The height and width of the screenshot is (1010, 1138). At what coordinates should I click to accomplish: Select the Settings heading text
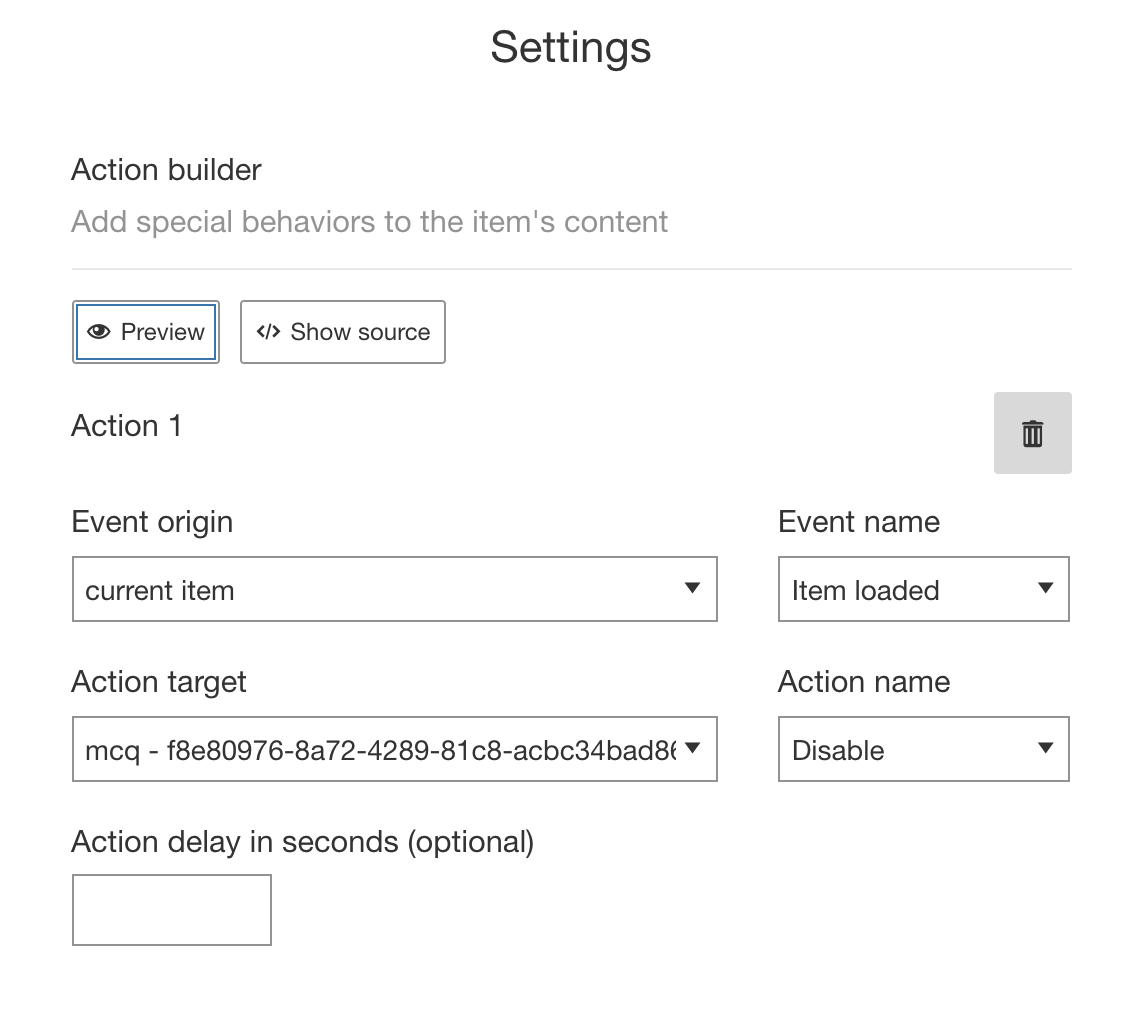click(570, 47)
